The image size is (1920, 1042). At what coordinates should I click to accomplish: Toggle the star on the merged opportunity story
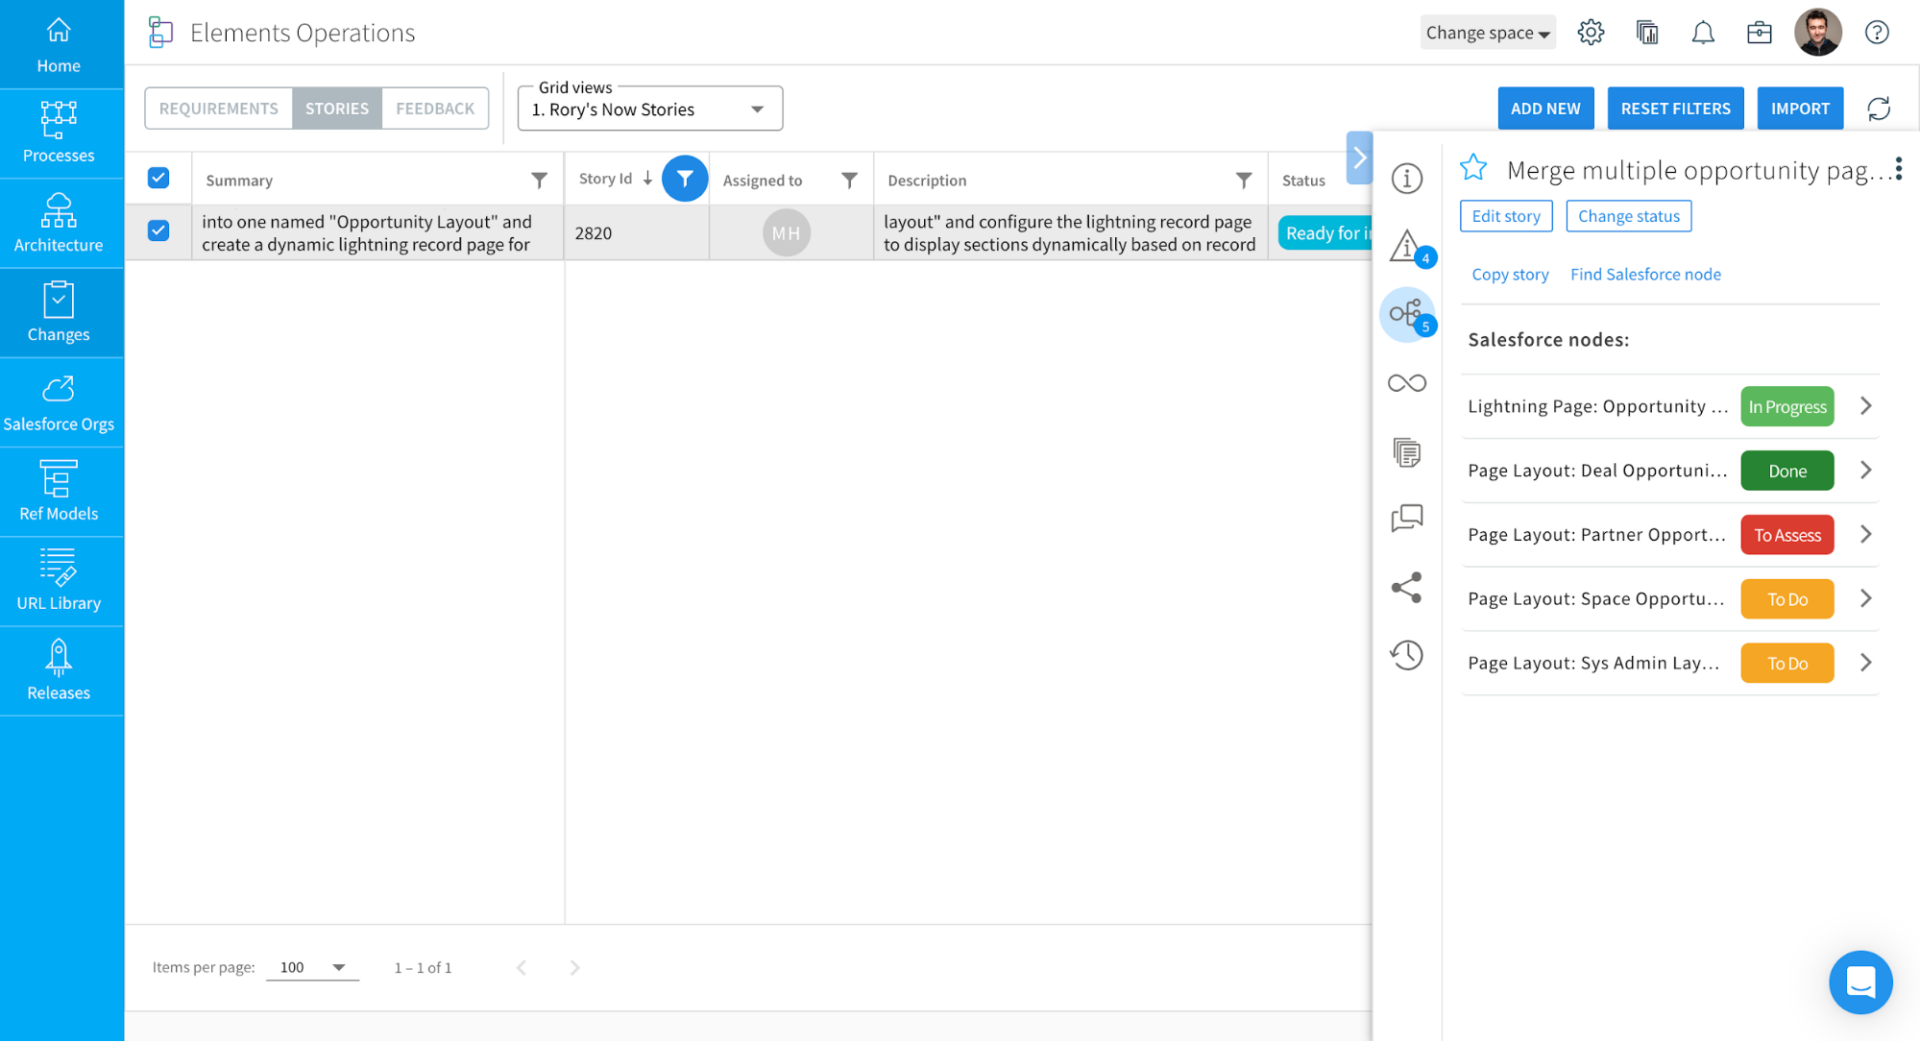1473,168
